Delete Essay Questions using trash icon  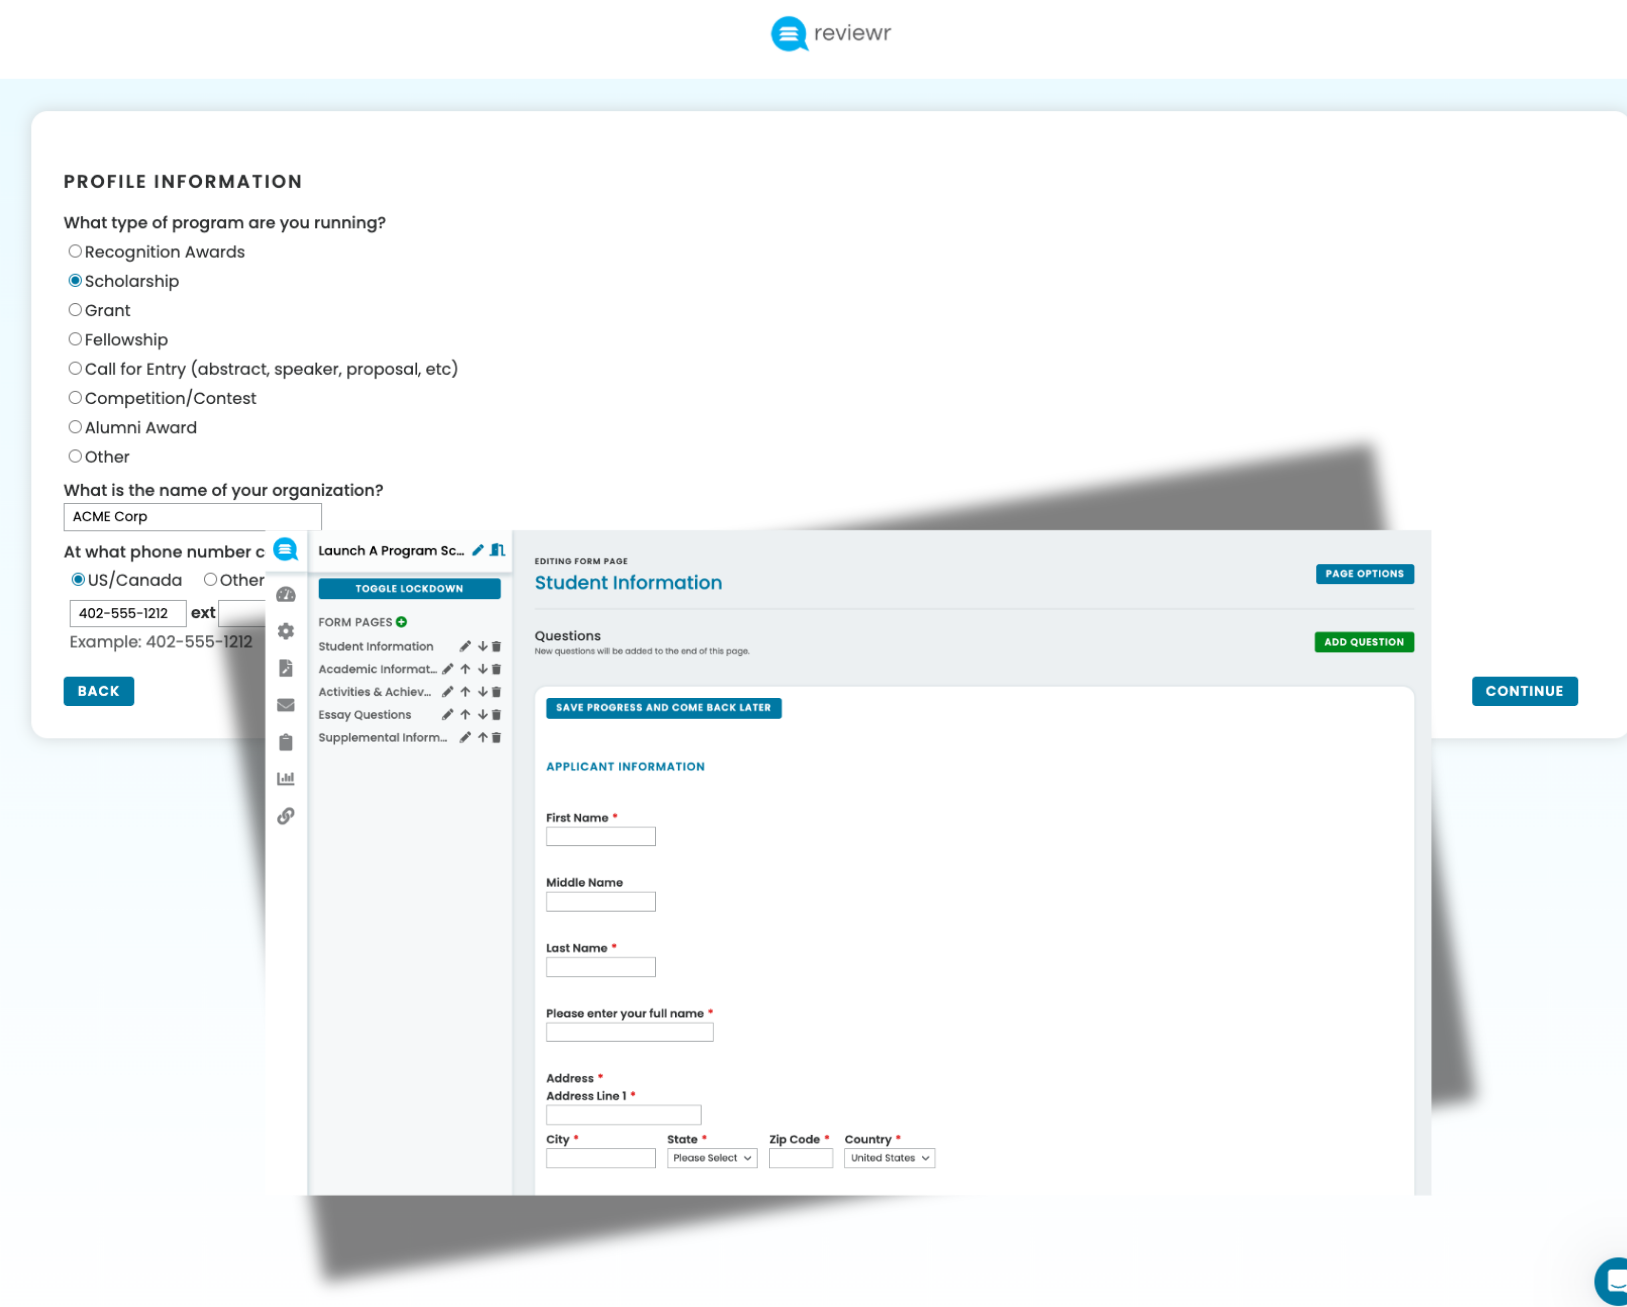click(496, 714)
